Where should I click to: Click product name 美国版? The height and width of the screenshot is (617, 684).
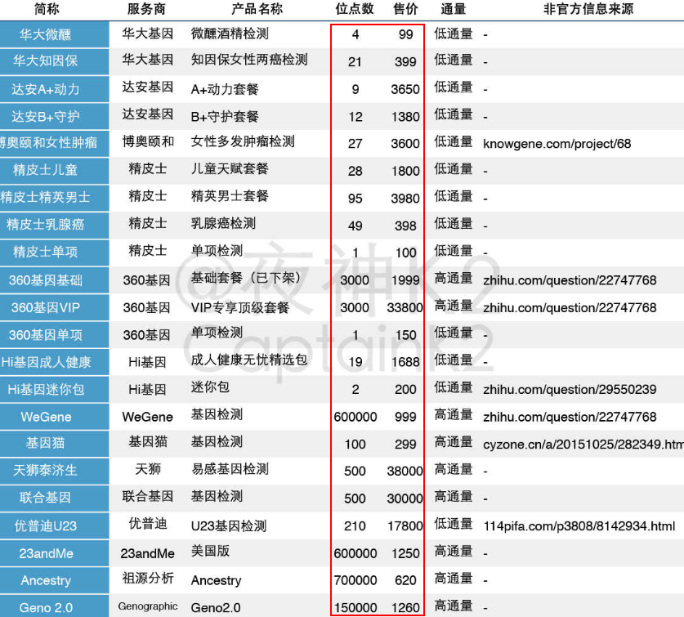pos(210,551)
